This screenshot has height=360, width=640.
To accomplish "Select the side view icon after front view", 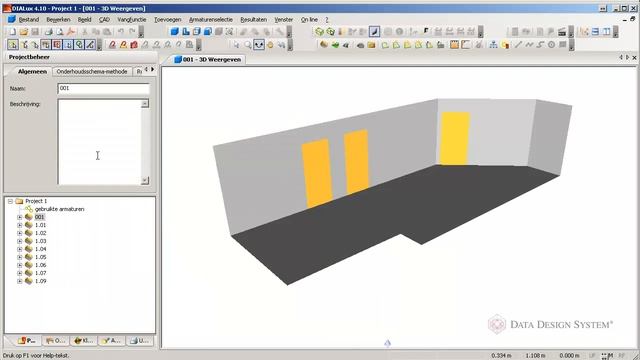I will point(208,31).
